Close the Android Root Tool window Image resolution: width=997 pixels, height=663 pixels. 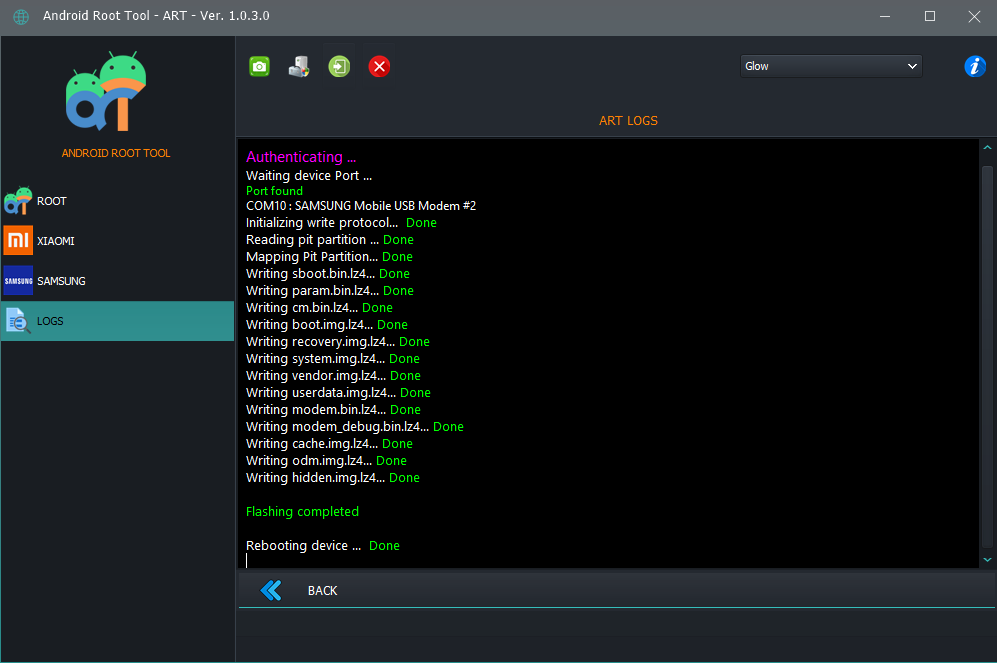(974, 17)
